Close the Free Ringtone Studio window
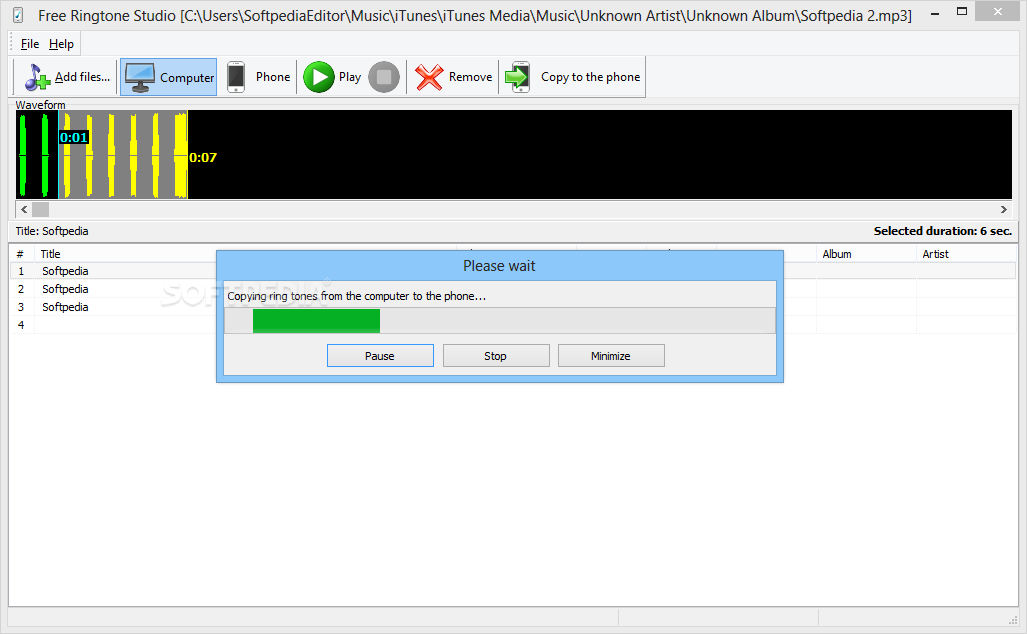The height and width of the screenshot is (634, 1027). point(998,11)
